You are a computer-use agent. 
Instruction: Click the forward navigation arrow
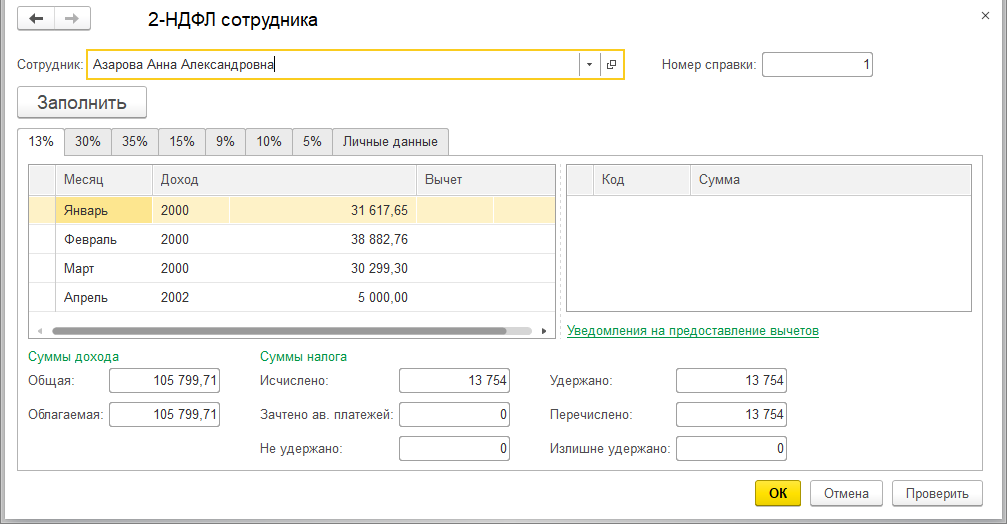click(x=71, y=19)
